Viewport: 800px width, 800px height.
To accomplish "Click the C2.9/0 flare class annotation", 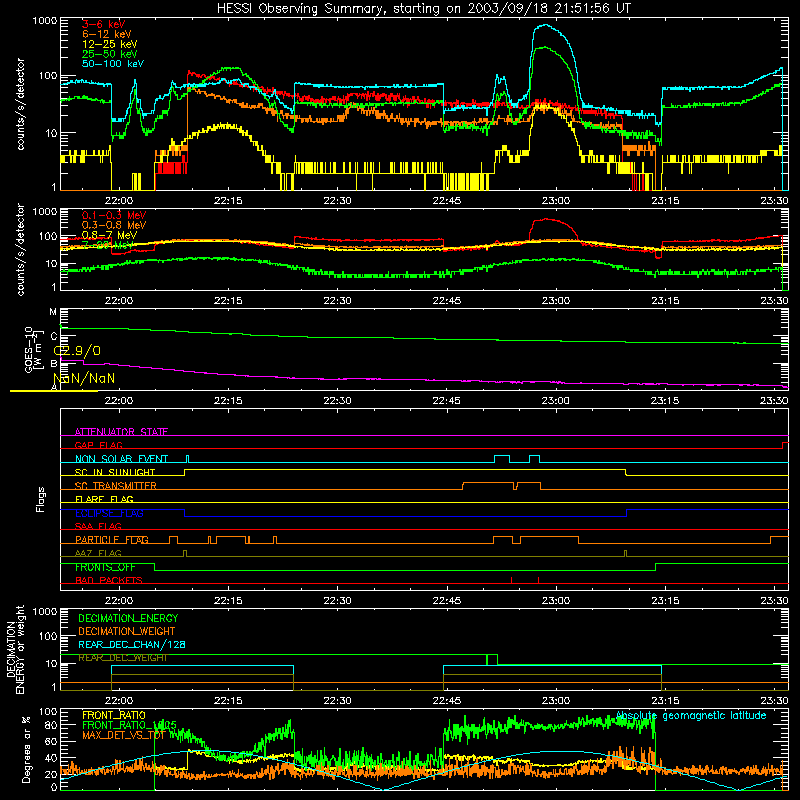I will [x=77, y=351].
